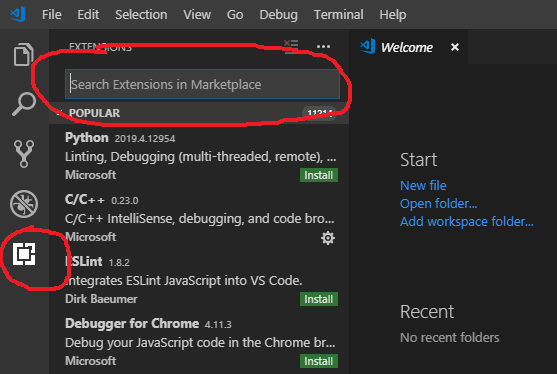This screenshot has height=374, width=557.
Task: Click the Debug your JavaScript code description
Action: click(200, 343)
